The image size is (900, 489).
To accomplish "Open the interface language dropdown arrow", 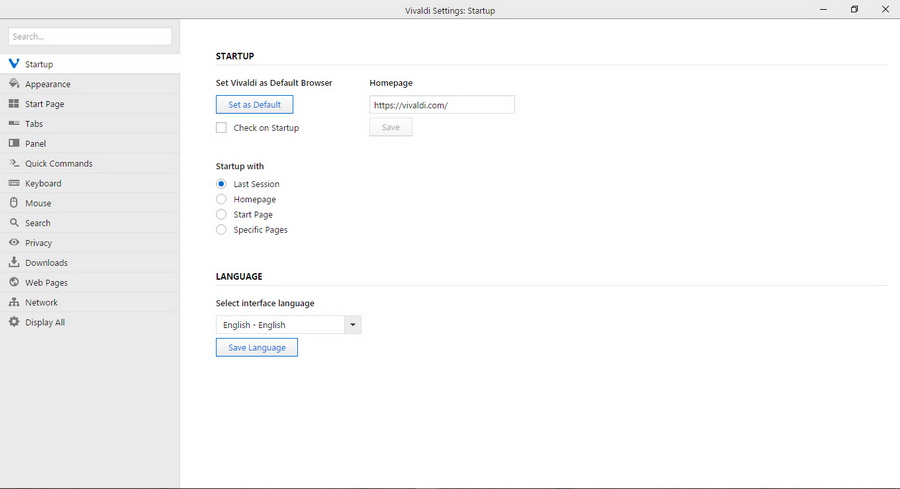I will pos(352,325).
